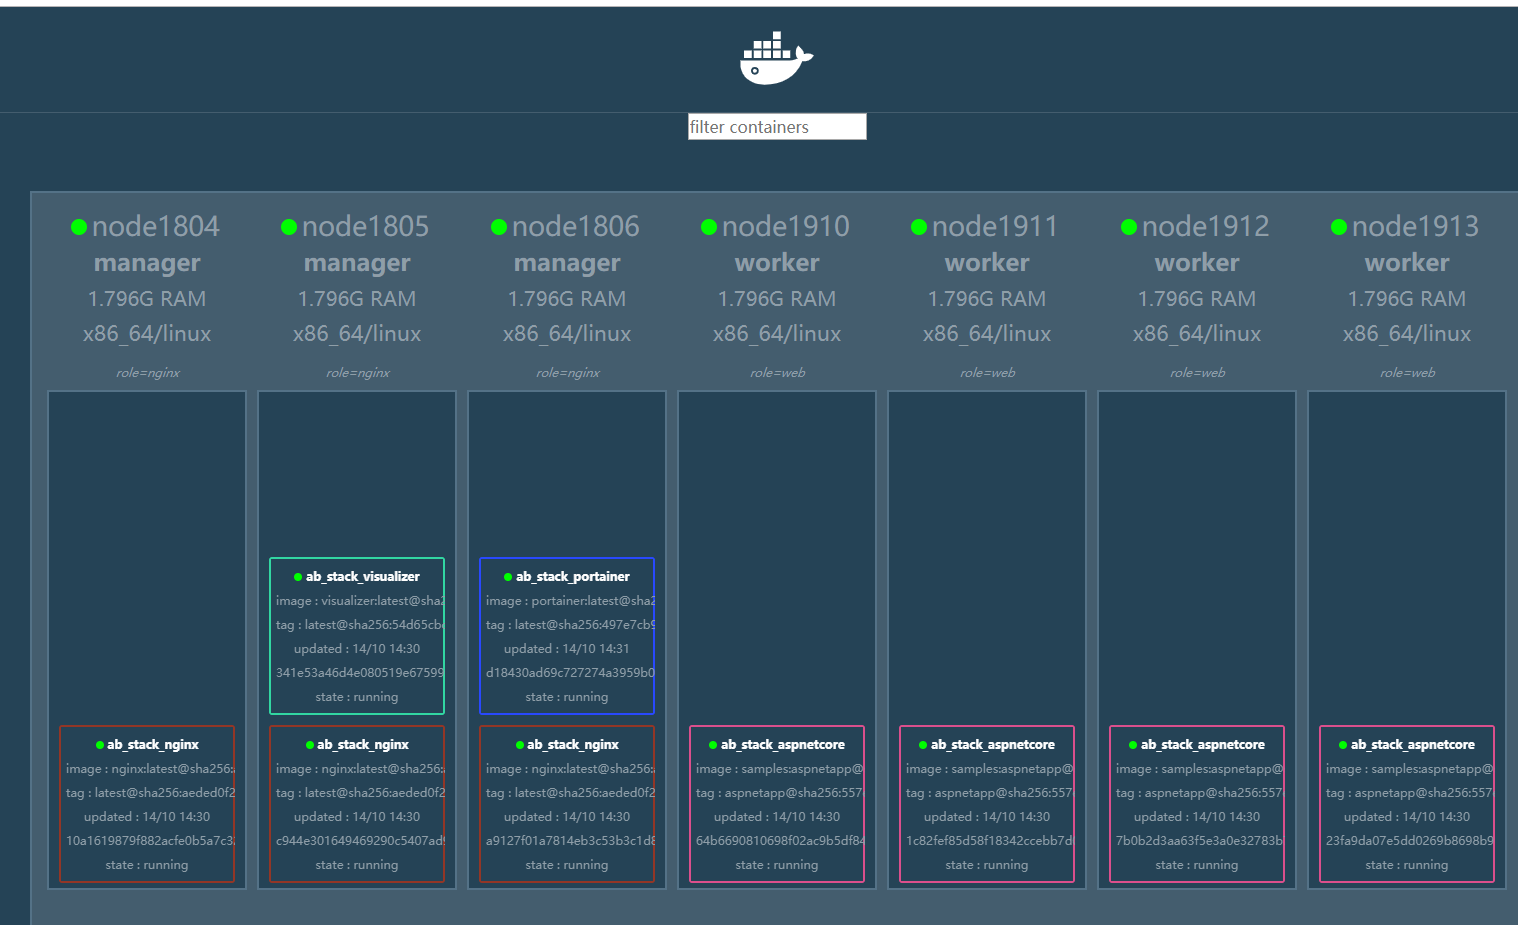Click the portainer updated 14/10 14:31 line
This screenshot has width=1518, height=925.
pos(567,649)
